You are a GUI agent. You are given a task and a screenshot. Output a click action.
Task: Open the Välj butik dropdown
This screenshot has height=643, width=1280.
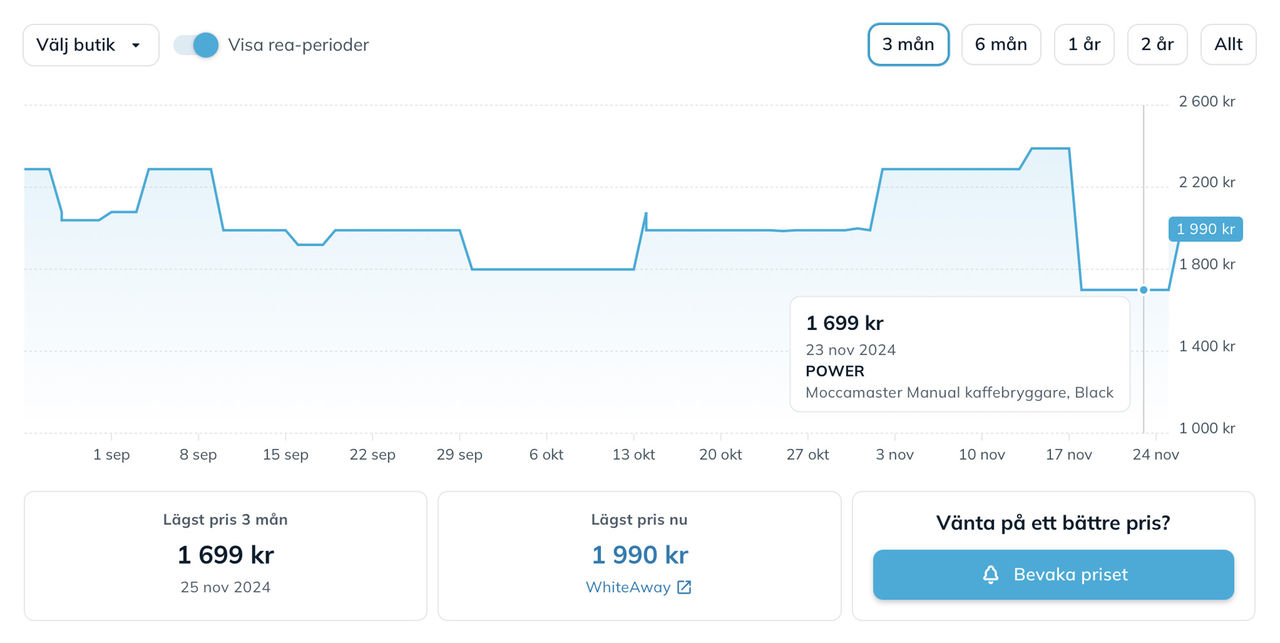coord(90,45)
